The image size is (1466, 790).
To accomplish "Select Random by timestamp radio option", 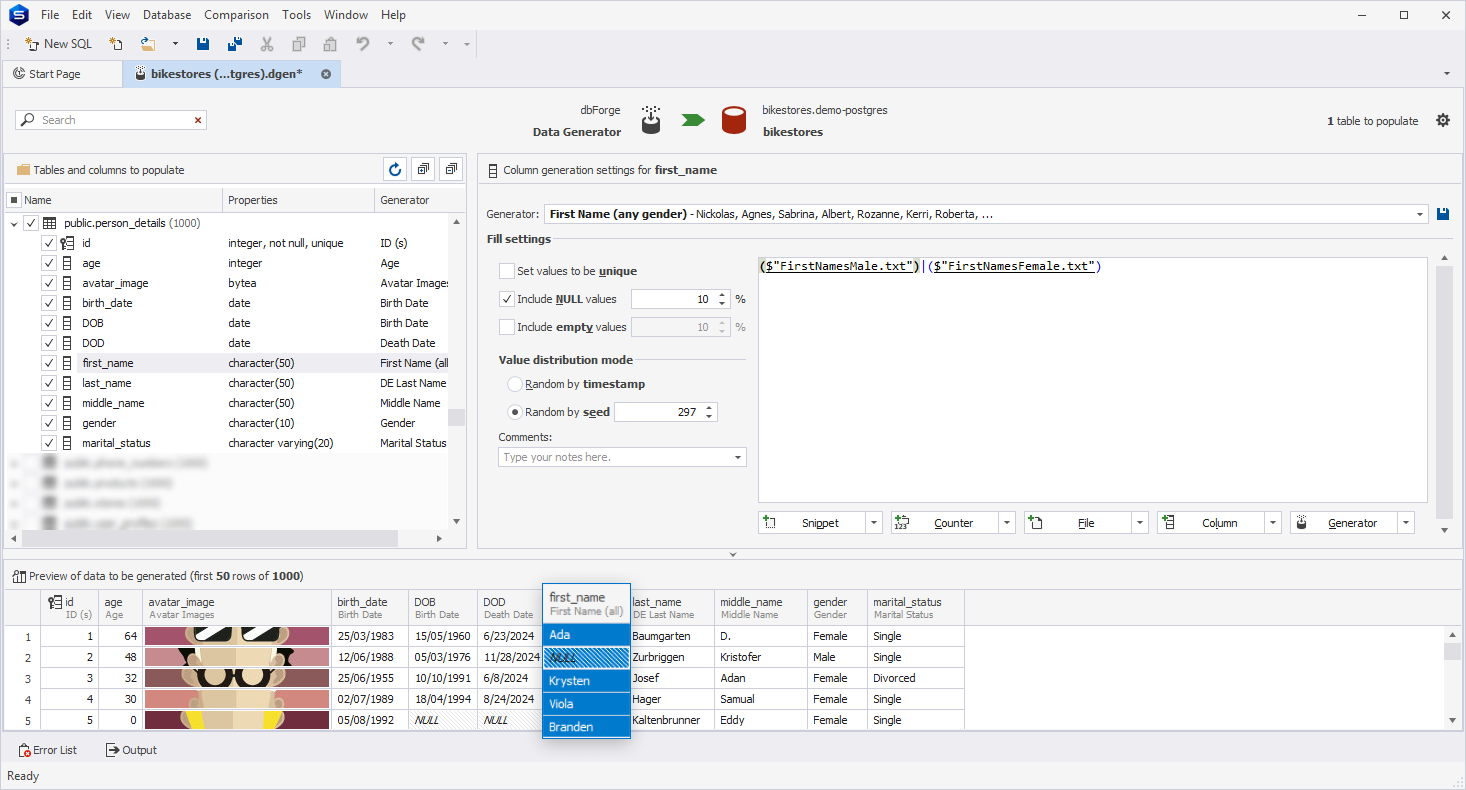I will pyautogui.click(x=515, y=384).
